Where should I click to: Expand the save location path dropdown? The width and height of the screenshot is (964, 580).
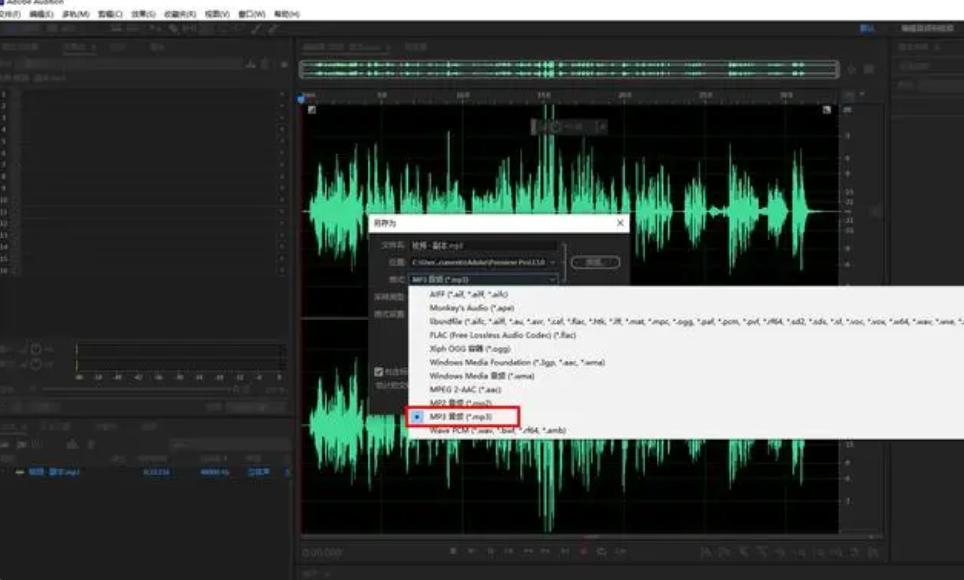[x=552, y=262]
